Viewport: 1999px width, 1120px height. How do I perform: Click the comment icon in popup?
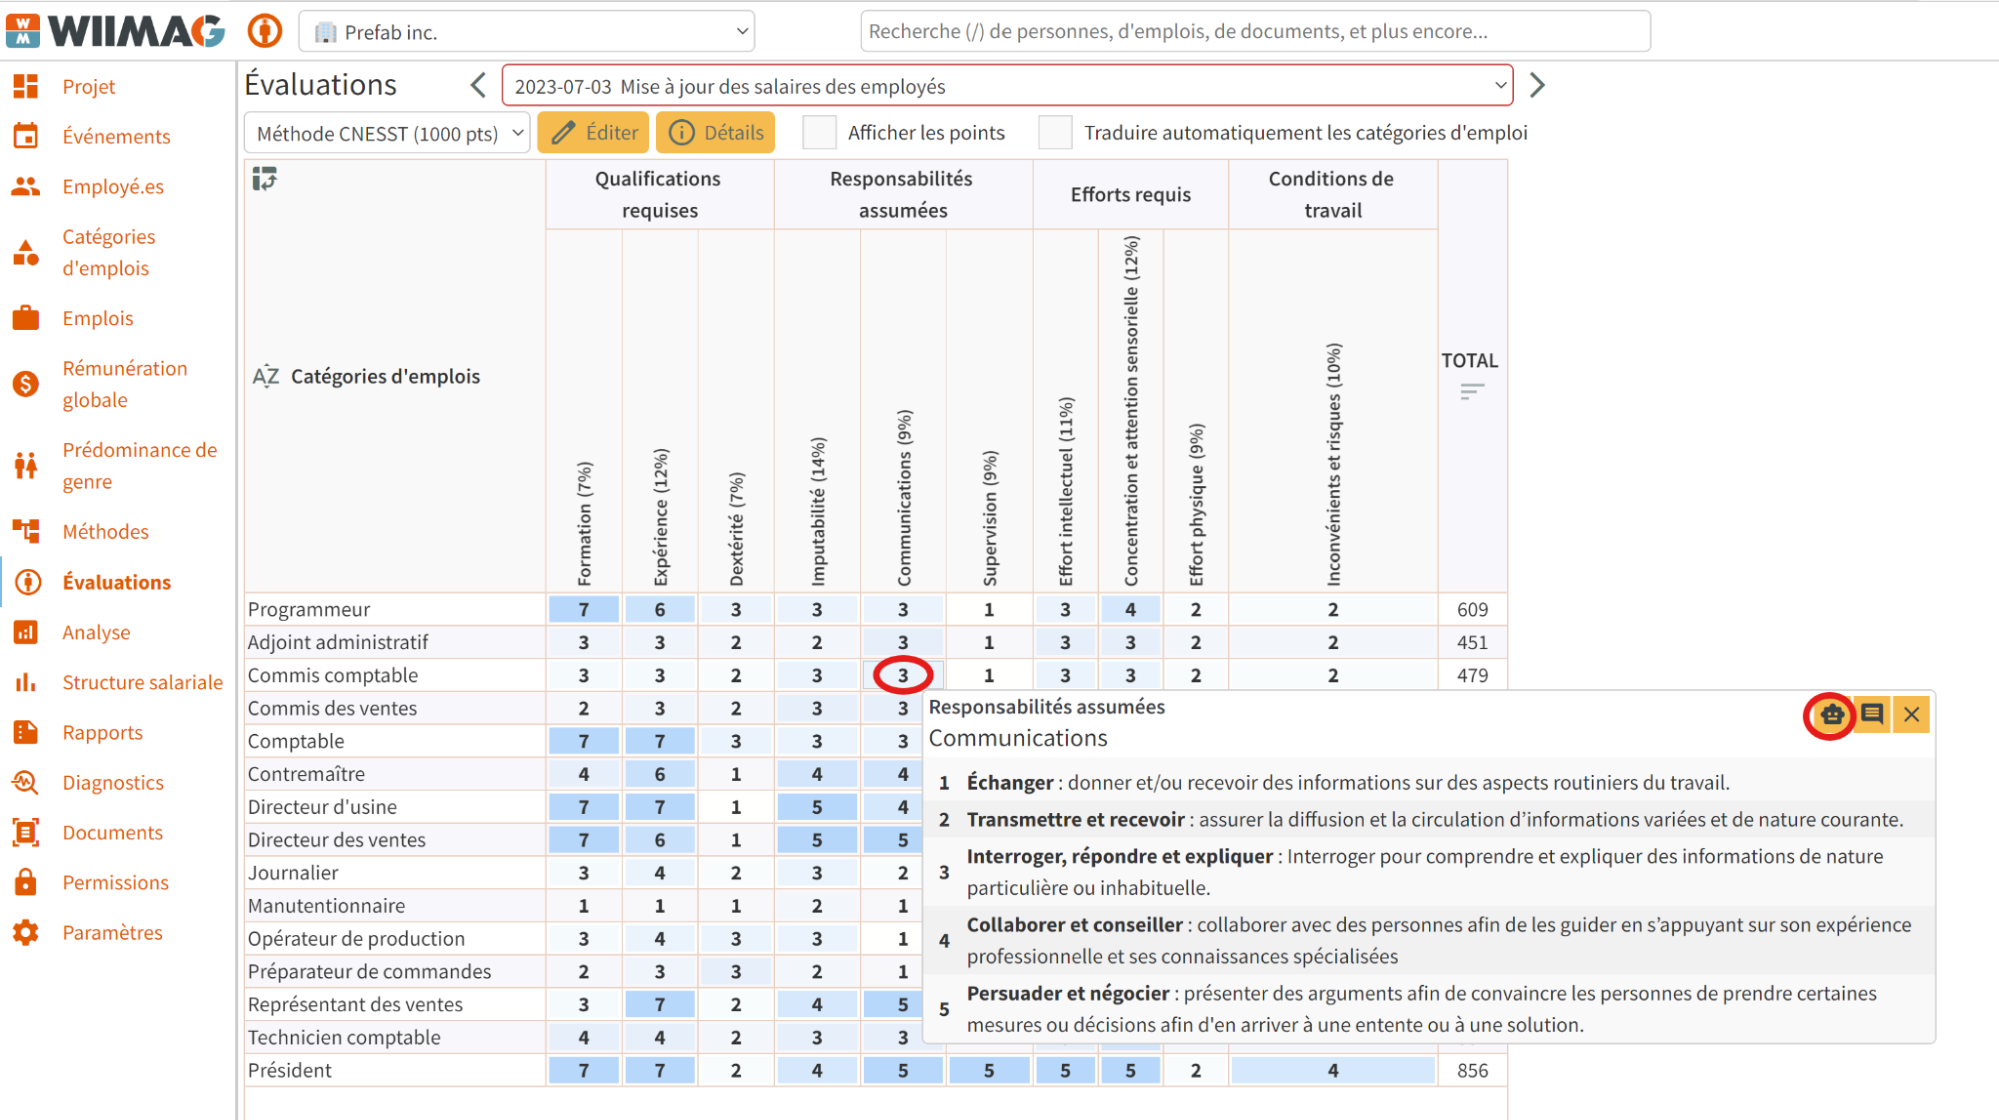(1872, 714)
